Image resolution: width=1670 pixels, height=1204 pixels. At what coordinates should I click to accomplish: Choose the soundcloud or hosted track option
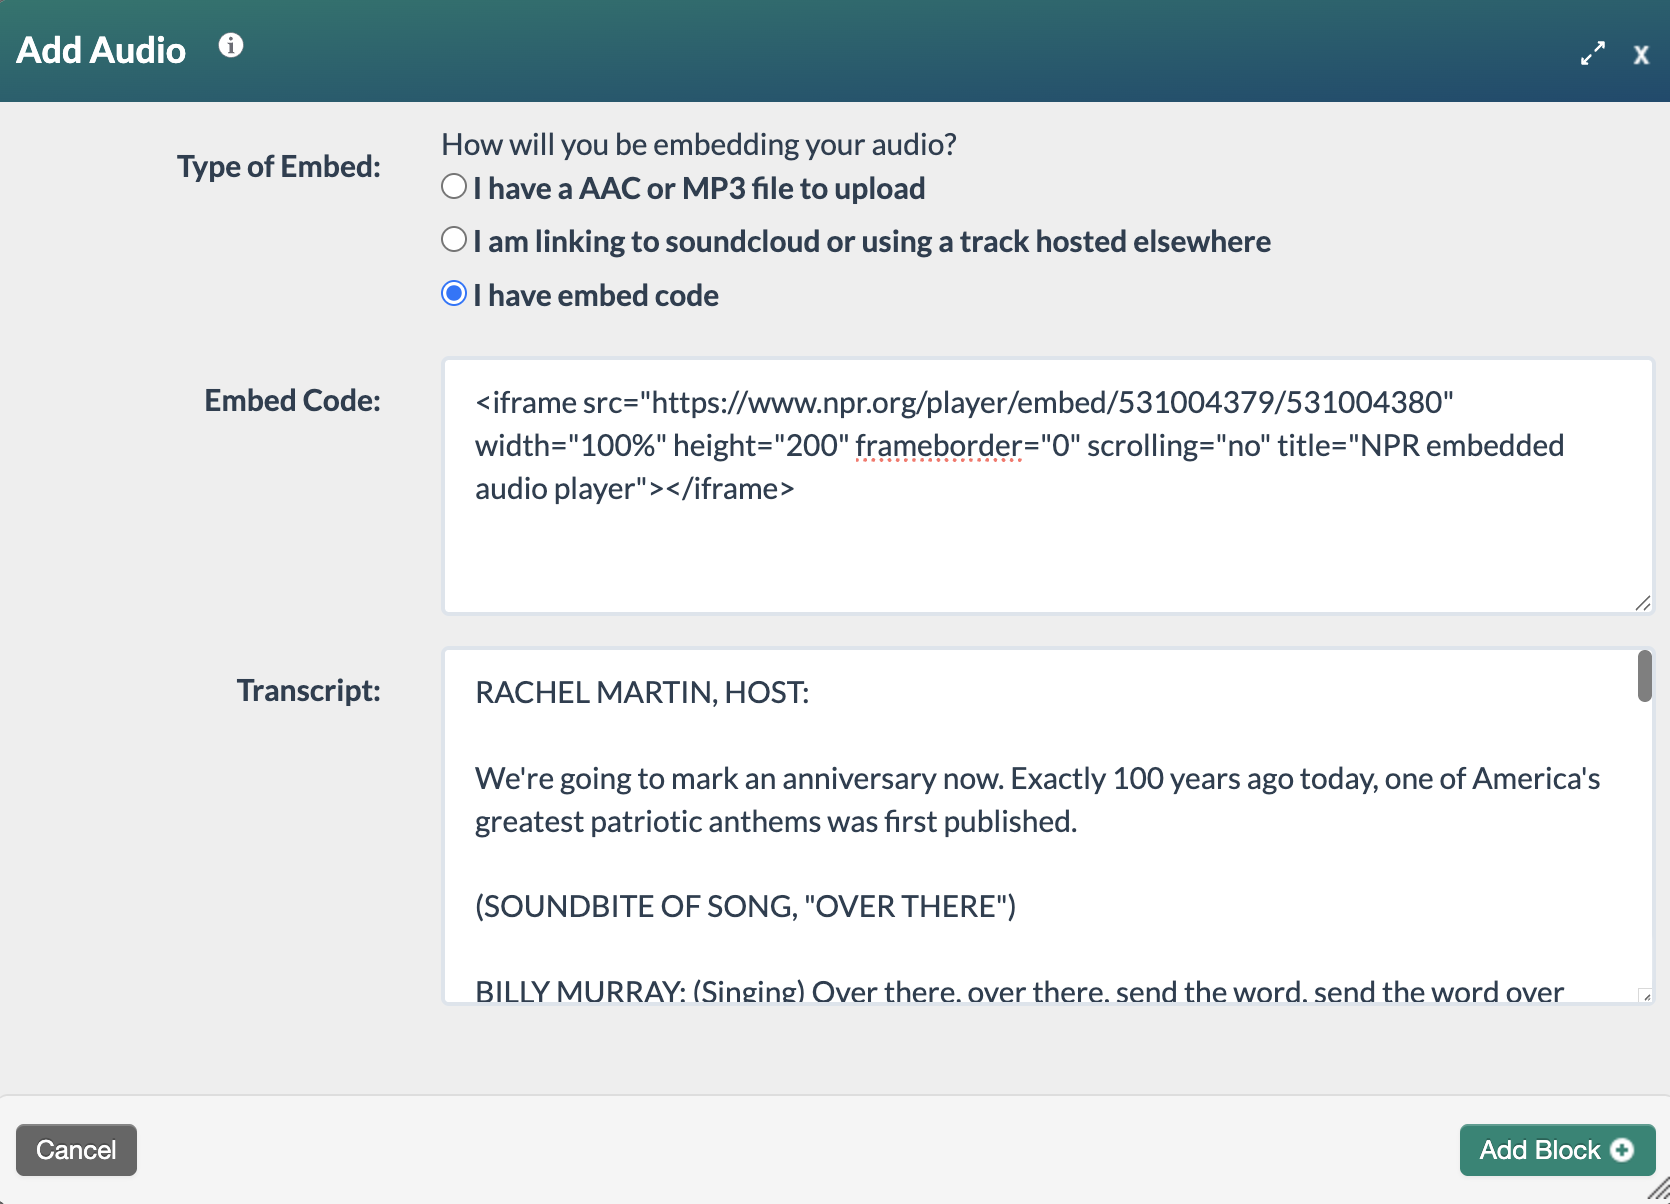coord(454,239)
